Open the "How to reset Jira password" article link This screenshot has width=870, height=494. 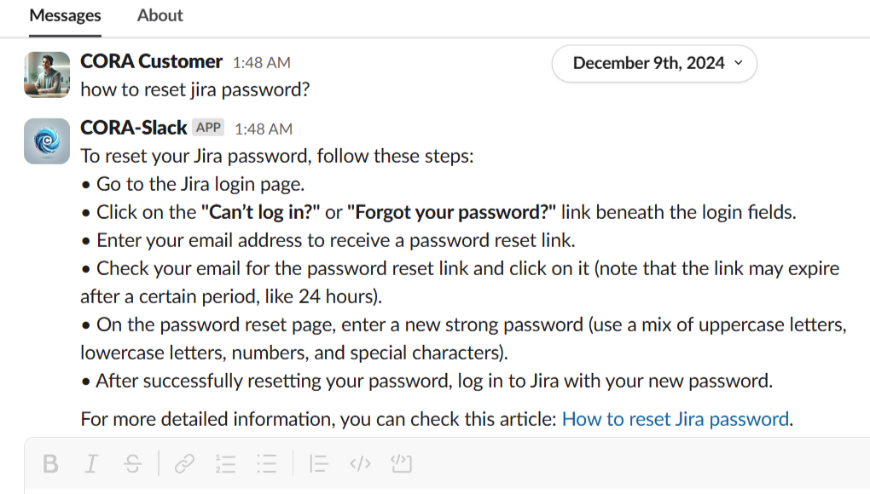coord(676,420)
